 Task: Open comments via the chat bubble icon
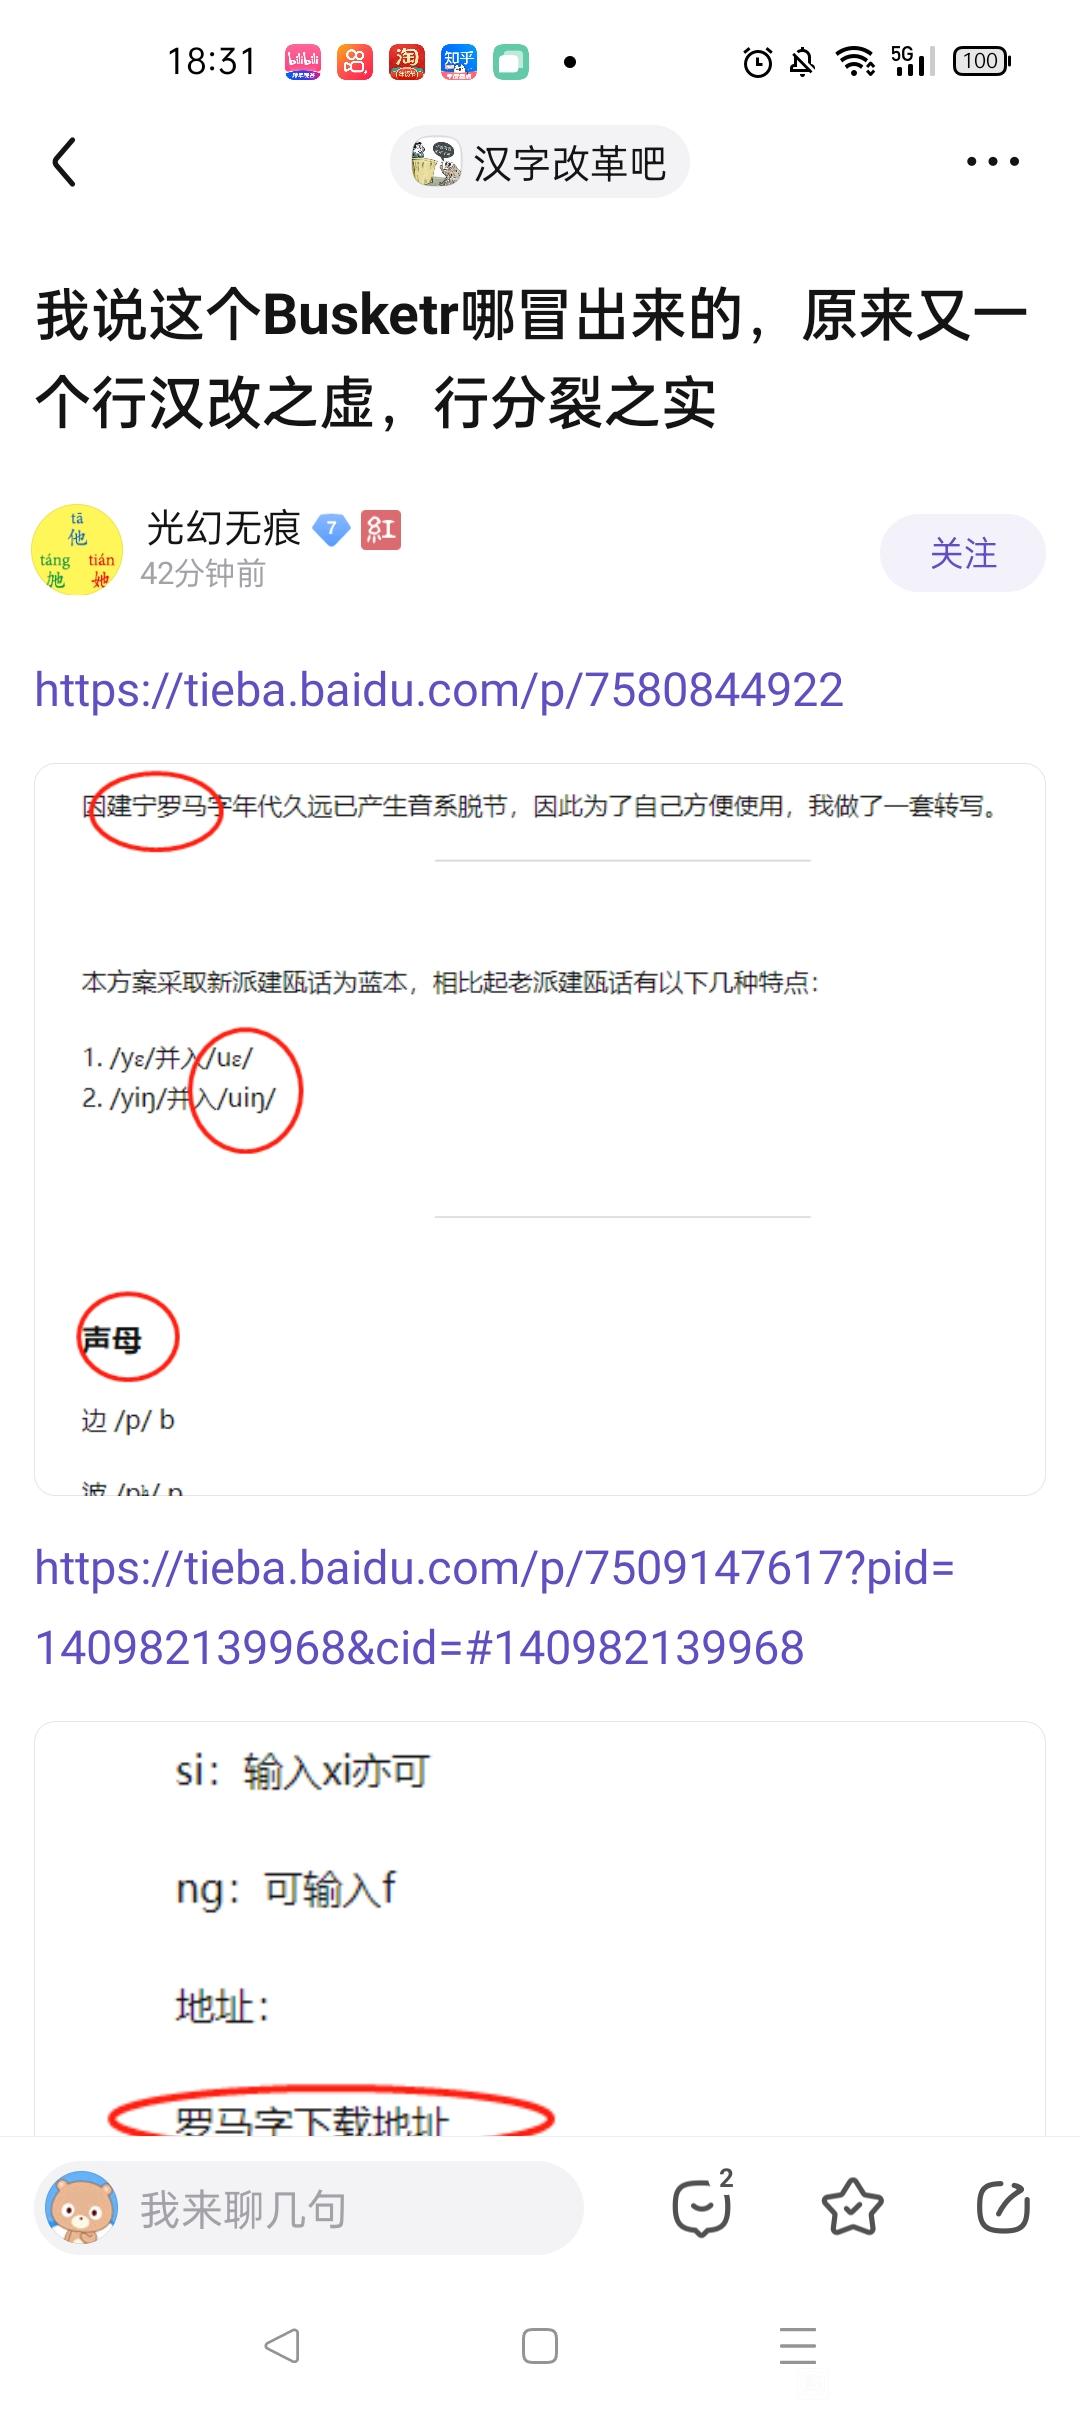pos(702,2207)
